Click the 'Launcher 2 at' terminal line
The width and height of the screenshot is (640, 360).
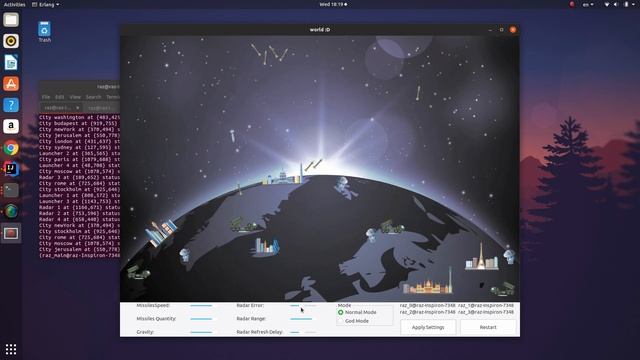point(79,153)
